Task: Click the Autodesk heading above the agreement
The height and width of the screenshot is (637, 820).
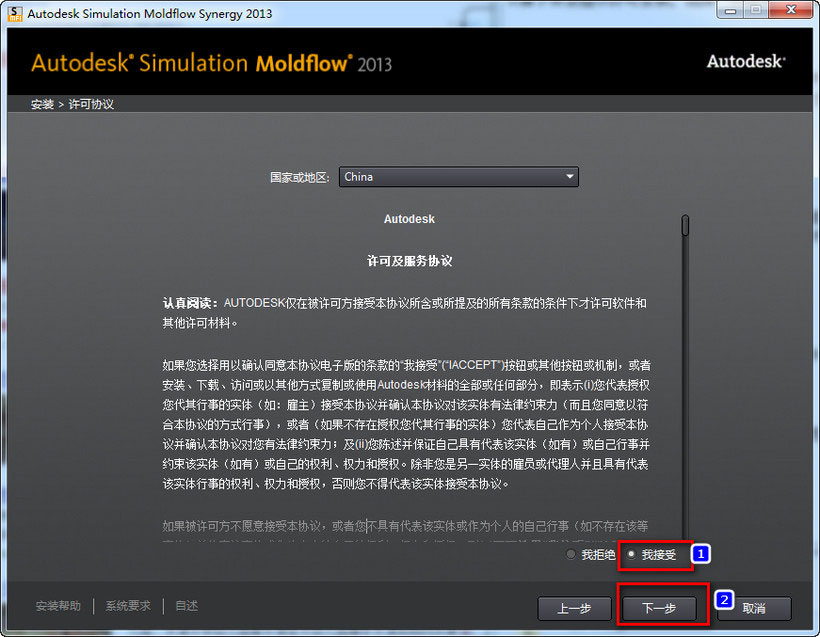Action: [409, 219]
